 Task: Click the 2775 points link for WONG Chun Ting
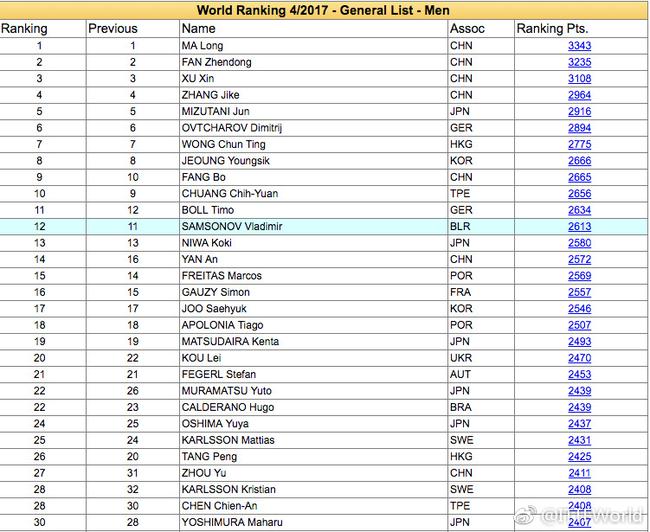579,144
